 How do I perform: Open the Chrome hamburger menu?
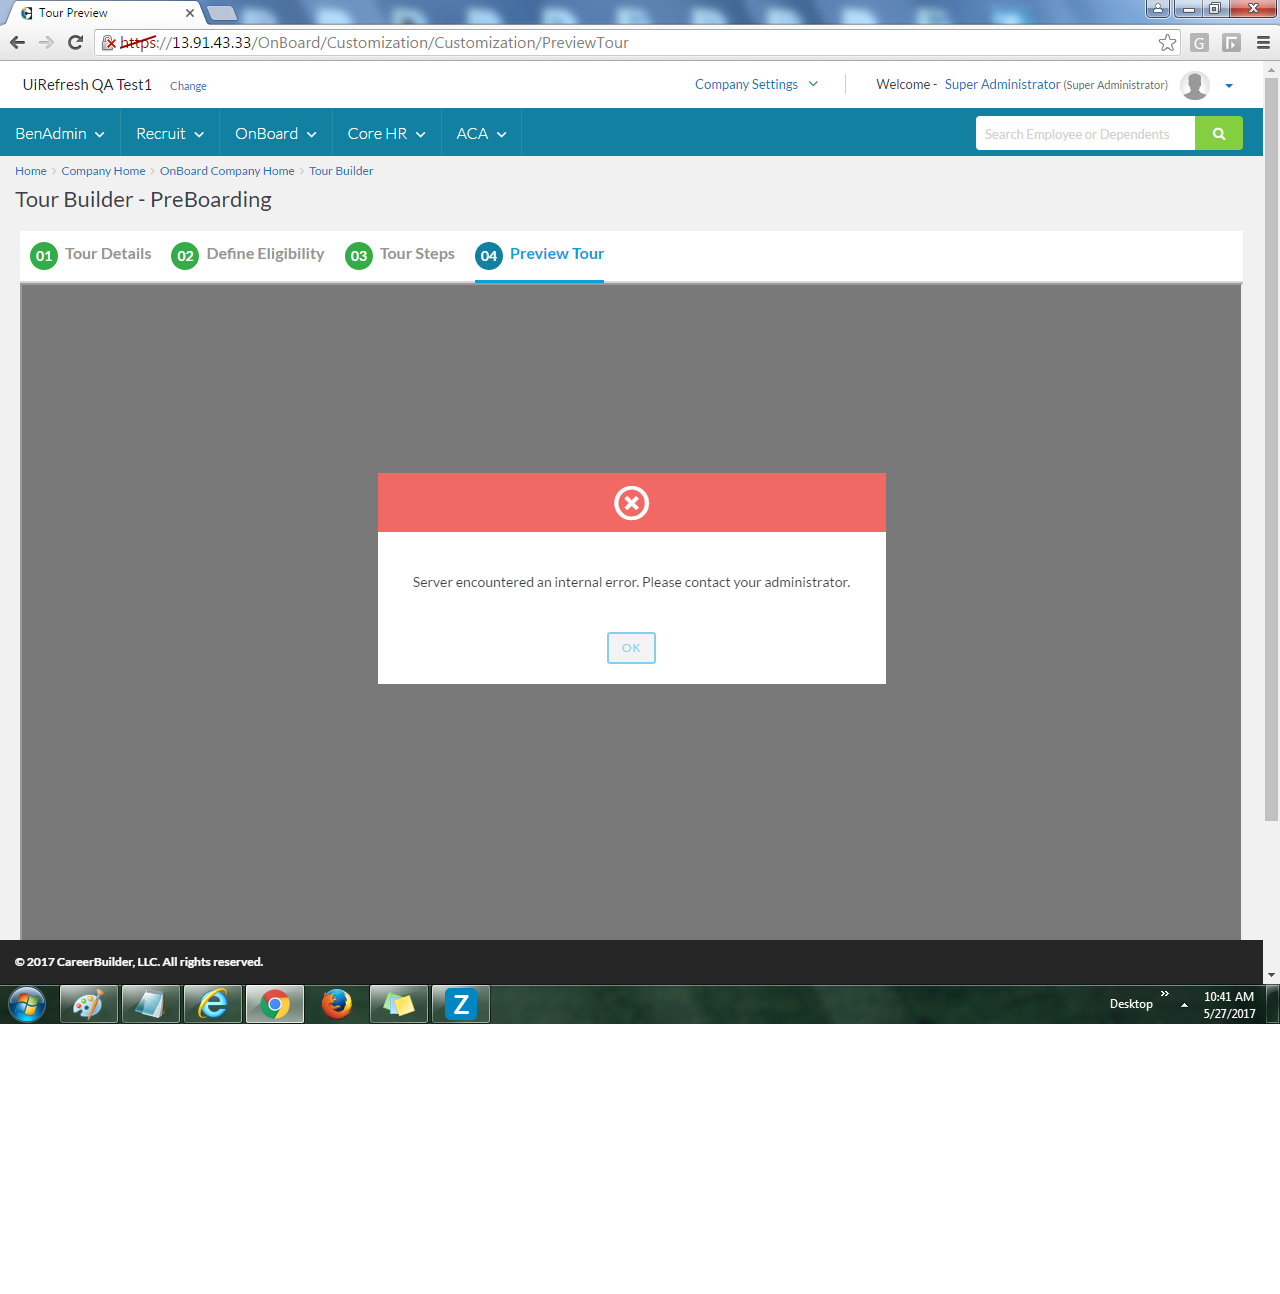tap(1263, 43)
